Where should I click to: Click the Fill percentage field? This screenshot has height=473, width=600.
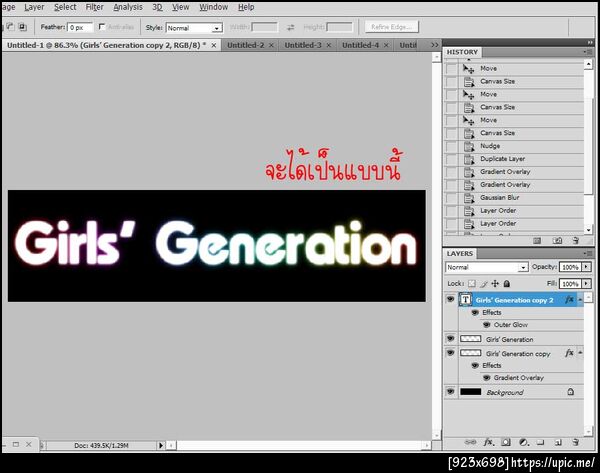coord(570,284)
